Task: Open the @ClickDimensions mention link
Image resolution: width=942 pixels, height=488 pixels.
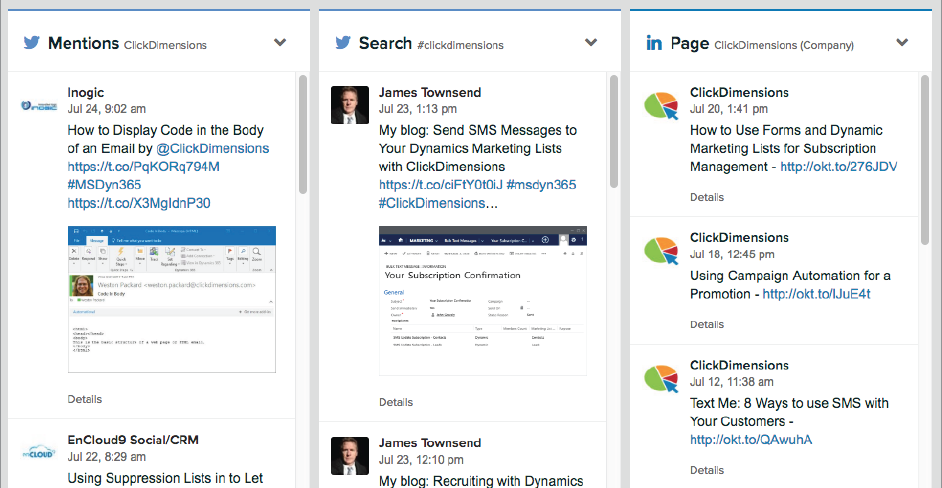Action: point(213,148)
